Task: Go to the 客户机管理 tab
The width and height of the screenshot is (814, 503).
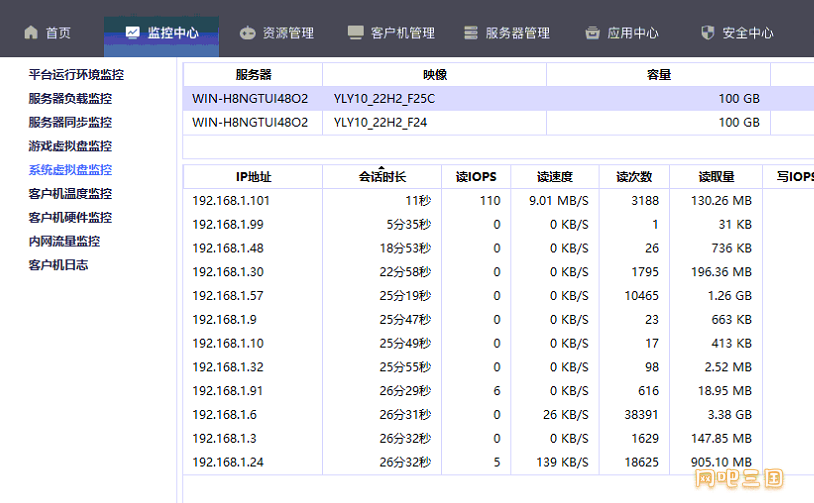Action: (x=391, y=33)
